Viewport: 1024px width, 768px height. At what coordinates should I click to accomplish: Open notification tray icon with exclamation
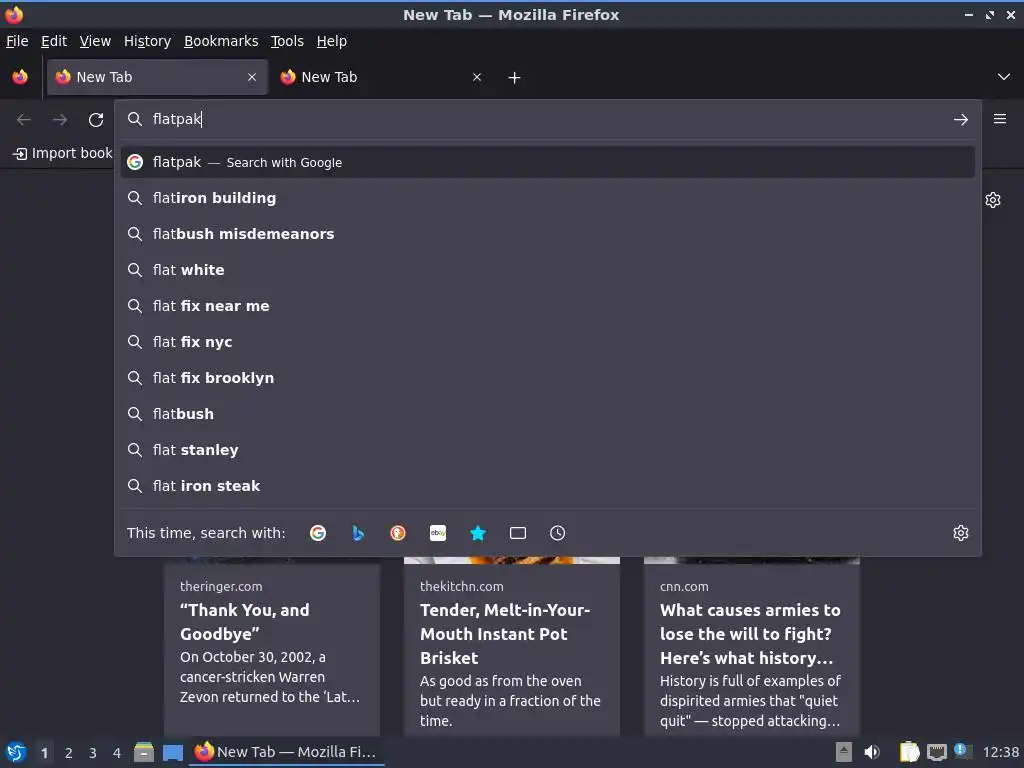pos(963,751)
